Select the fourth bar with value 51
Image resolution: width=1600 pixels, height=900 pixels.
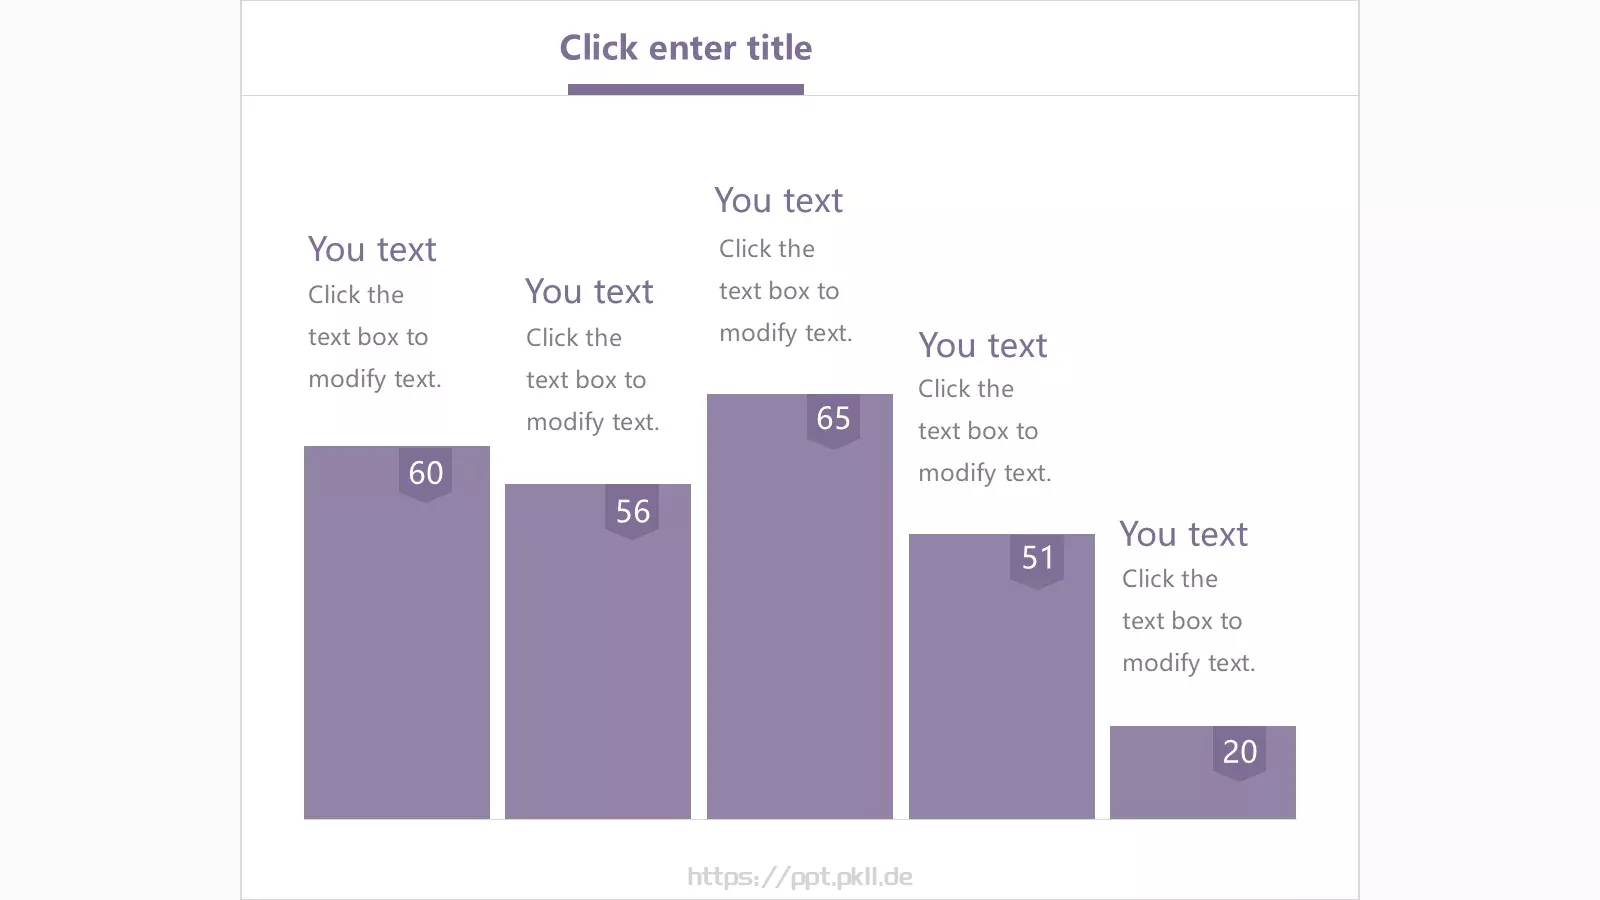(x=1002, y=676)
